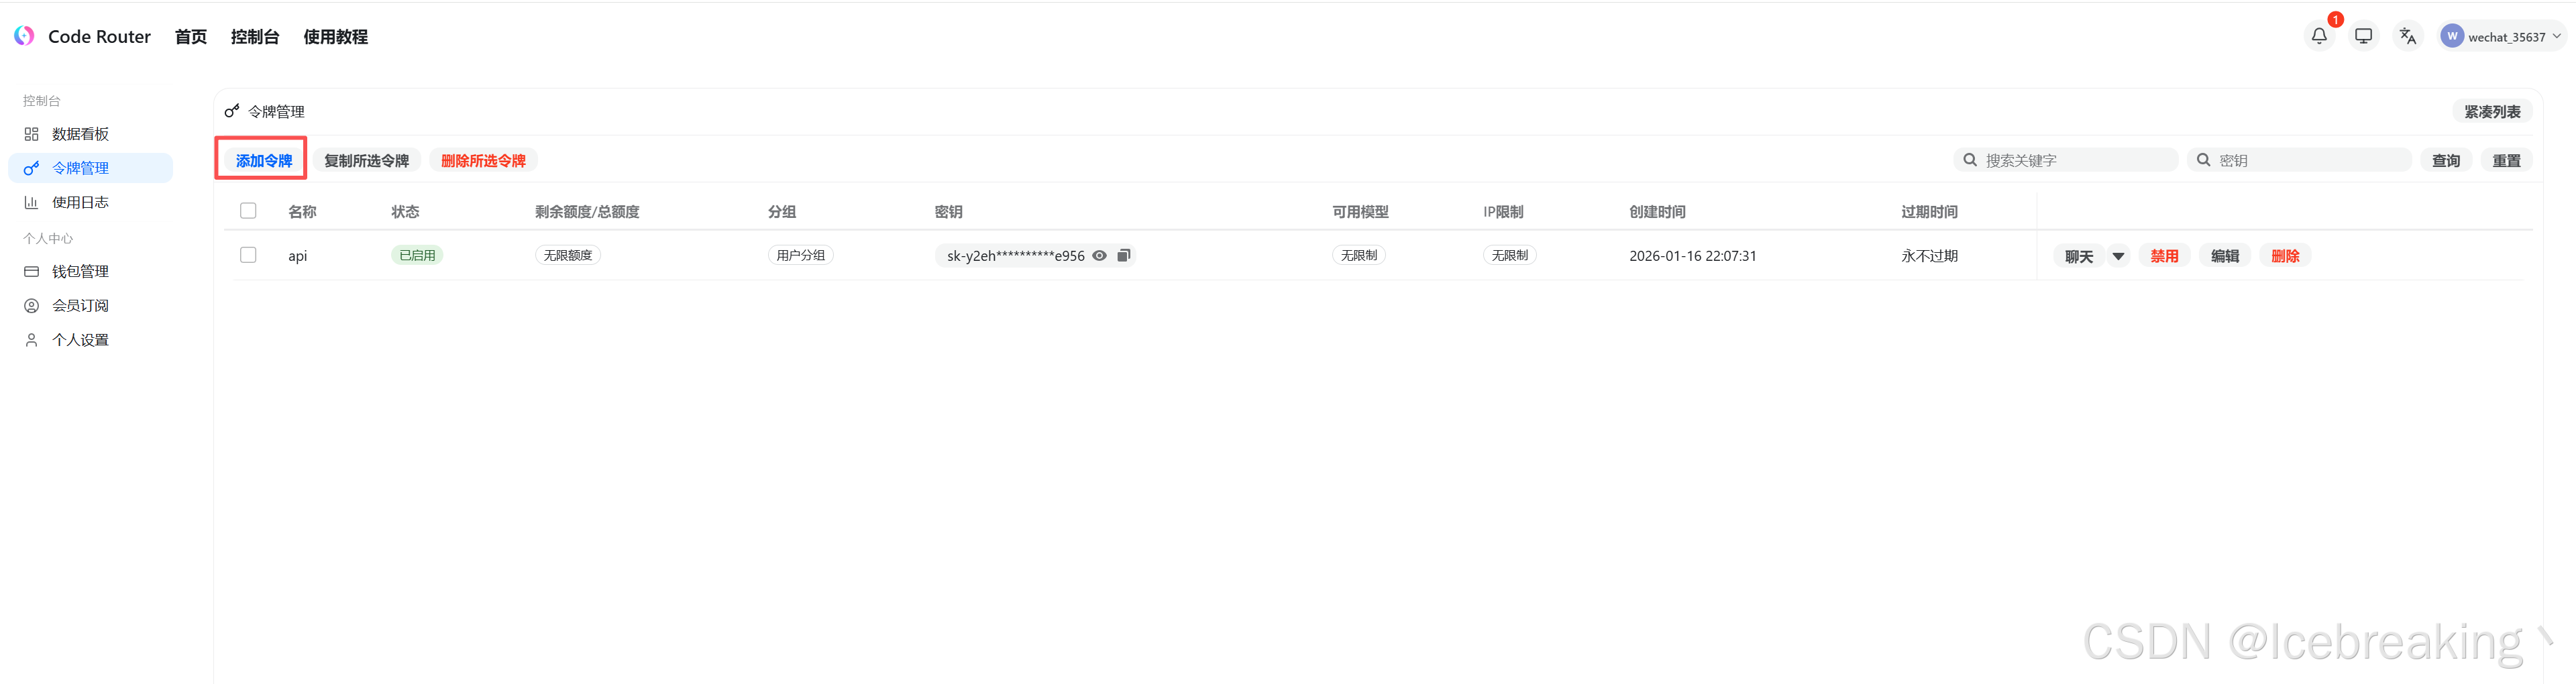Tick the api row checkbox

point(248,255)
